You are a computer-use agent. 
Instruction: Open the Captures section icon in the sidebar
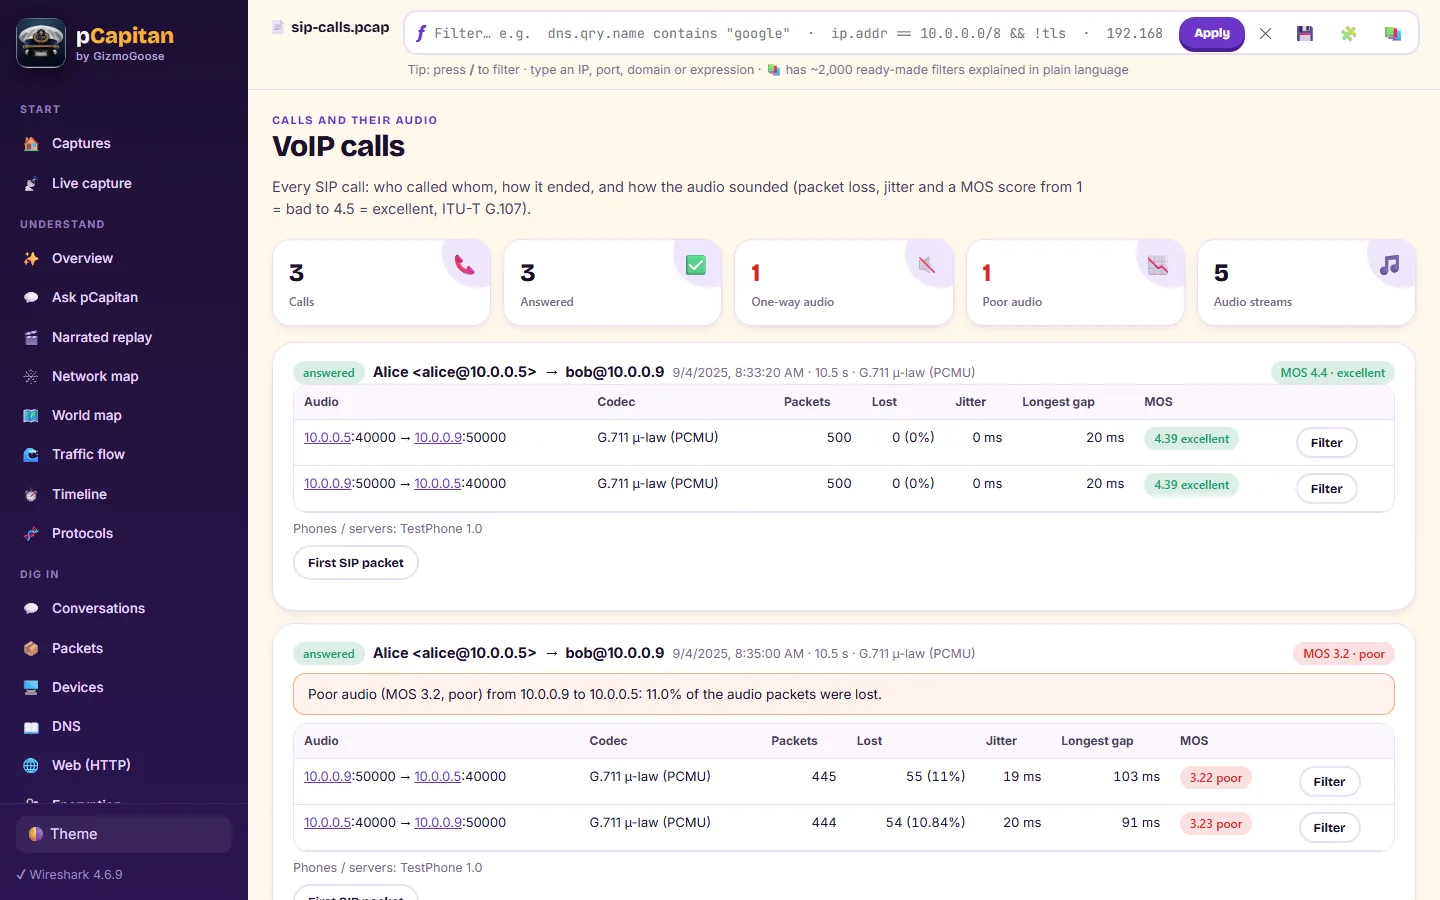[x=31, y=144]
